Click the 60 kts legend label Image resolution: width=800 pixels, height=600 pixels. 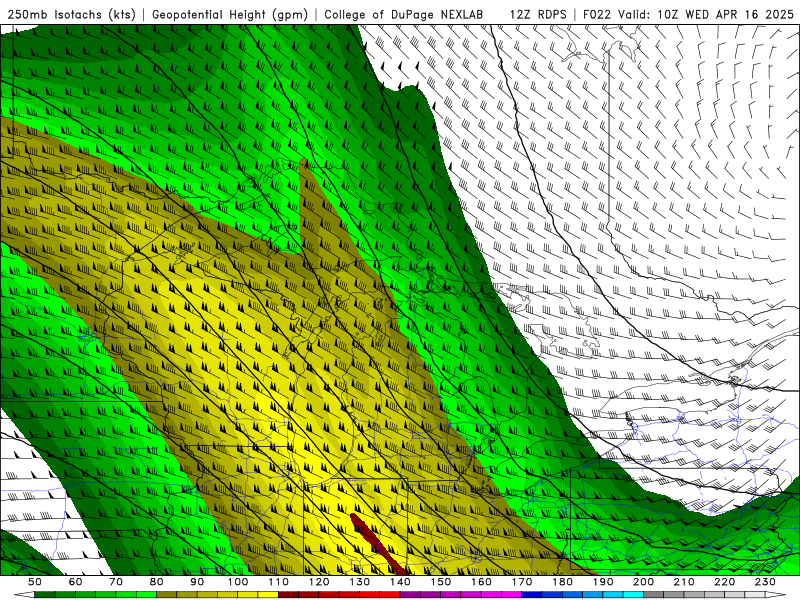pos(75,582)
